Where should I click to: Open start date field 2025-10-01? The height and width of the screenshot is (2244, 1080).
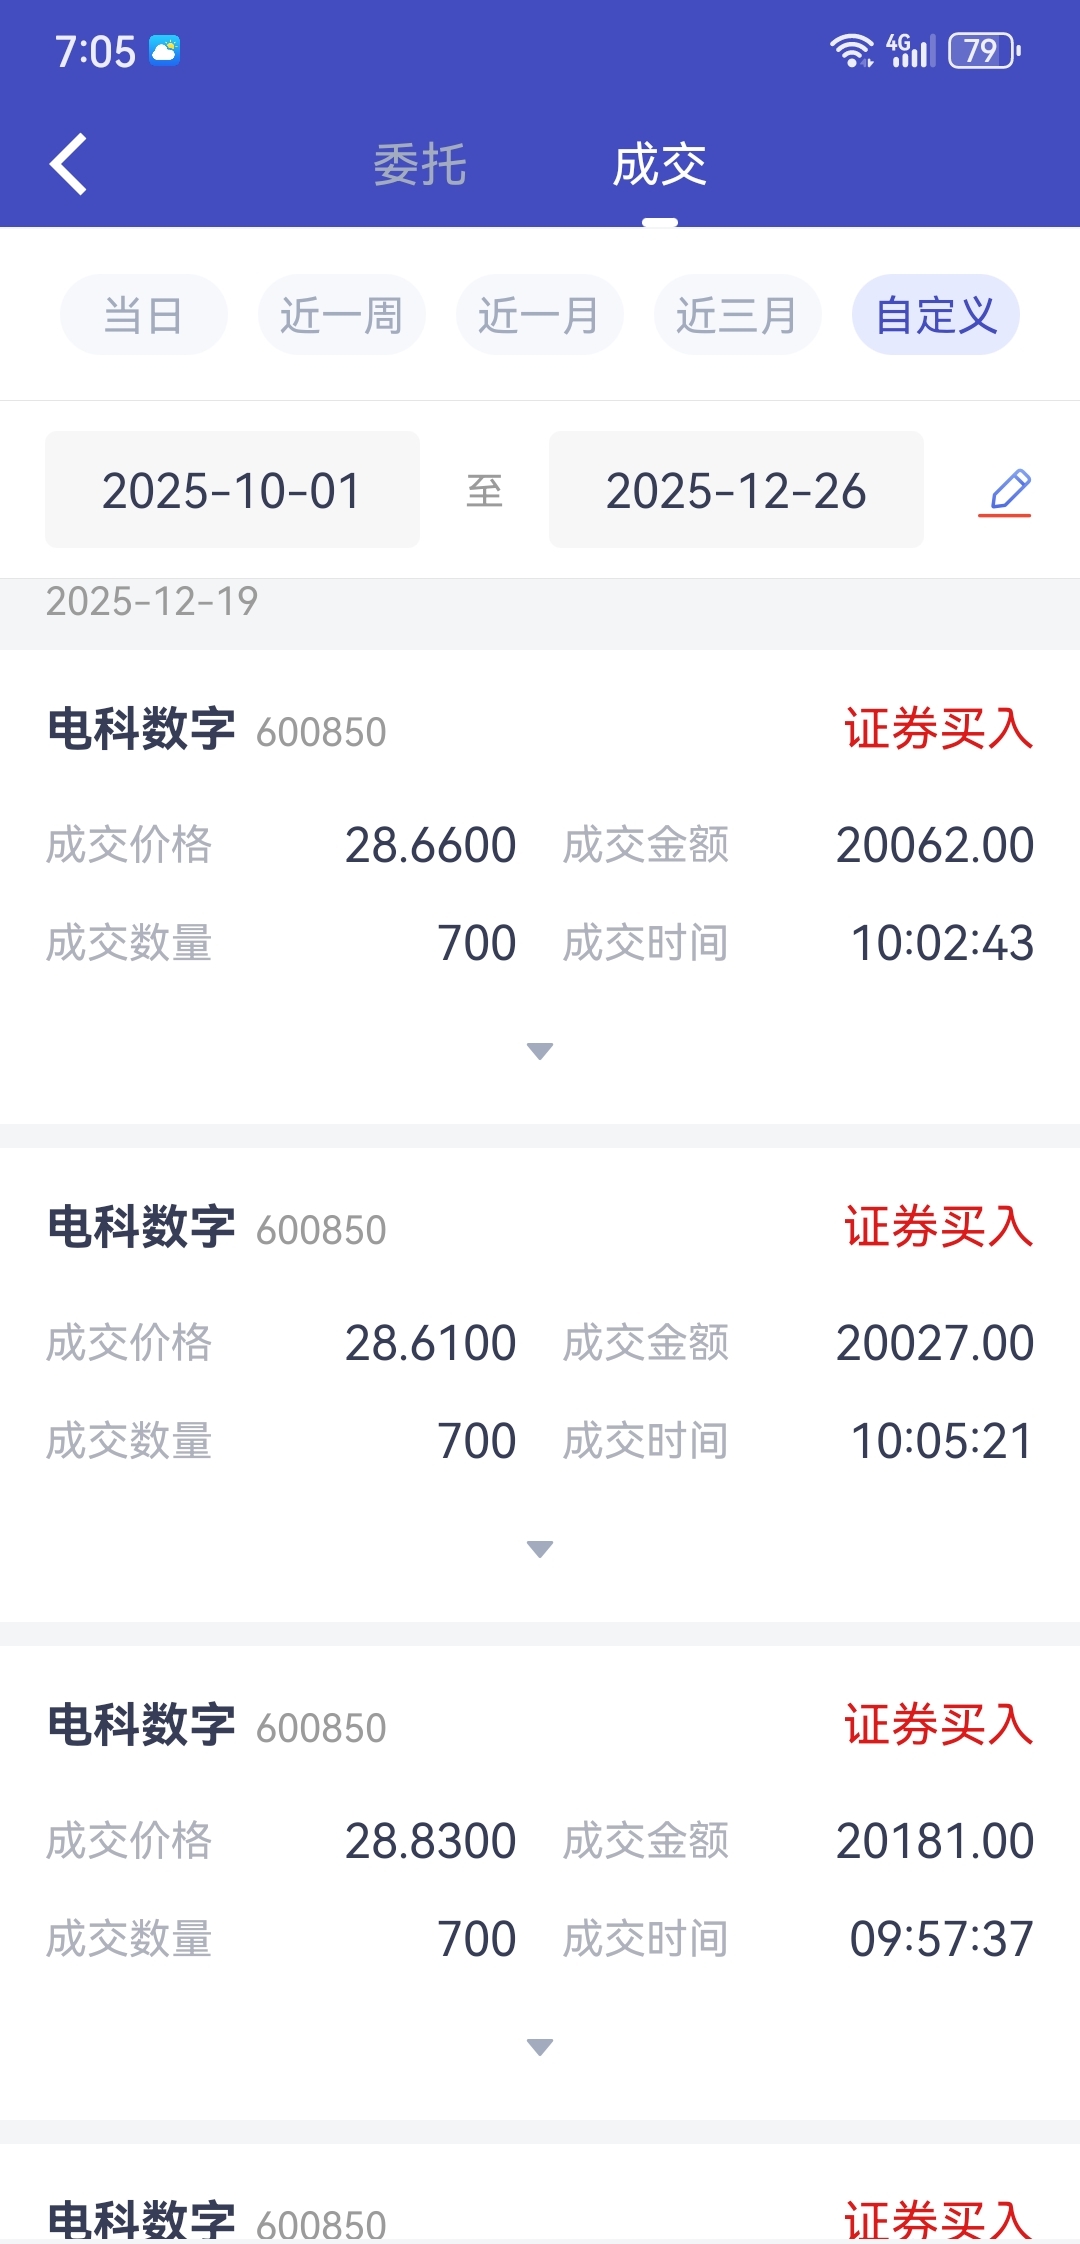click(232, 490)
